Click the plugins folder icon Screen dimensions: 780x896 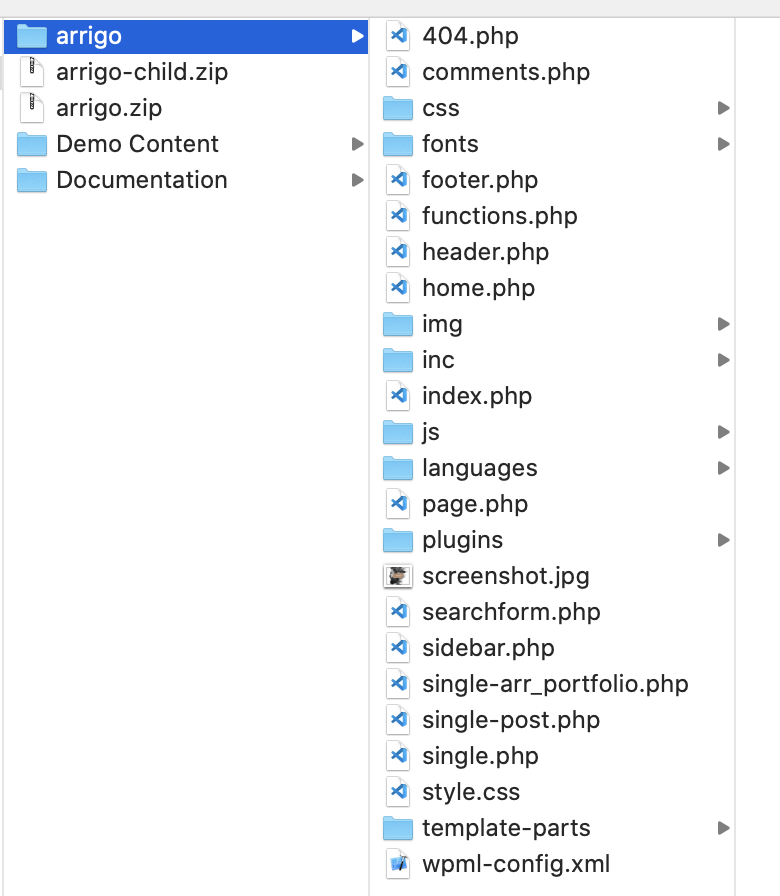[x=398, y=541]
